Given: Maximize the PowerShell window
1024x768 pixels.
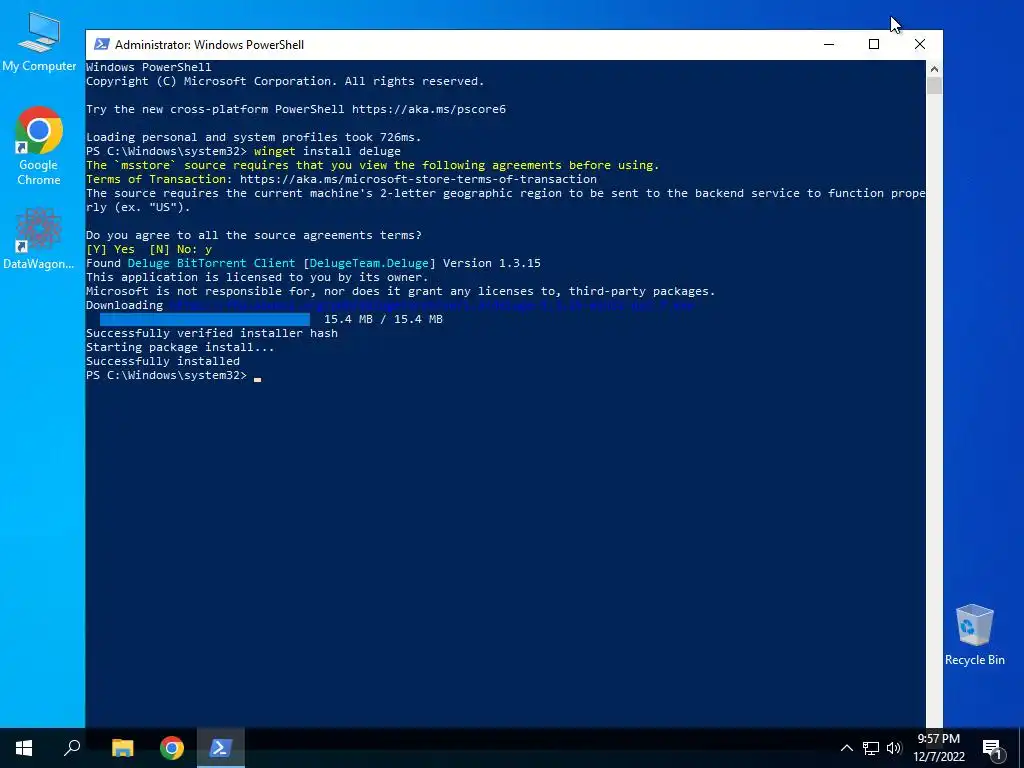Looking at the screenshot, I should pos(874,44).
